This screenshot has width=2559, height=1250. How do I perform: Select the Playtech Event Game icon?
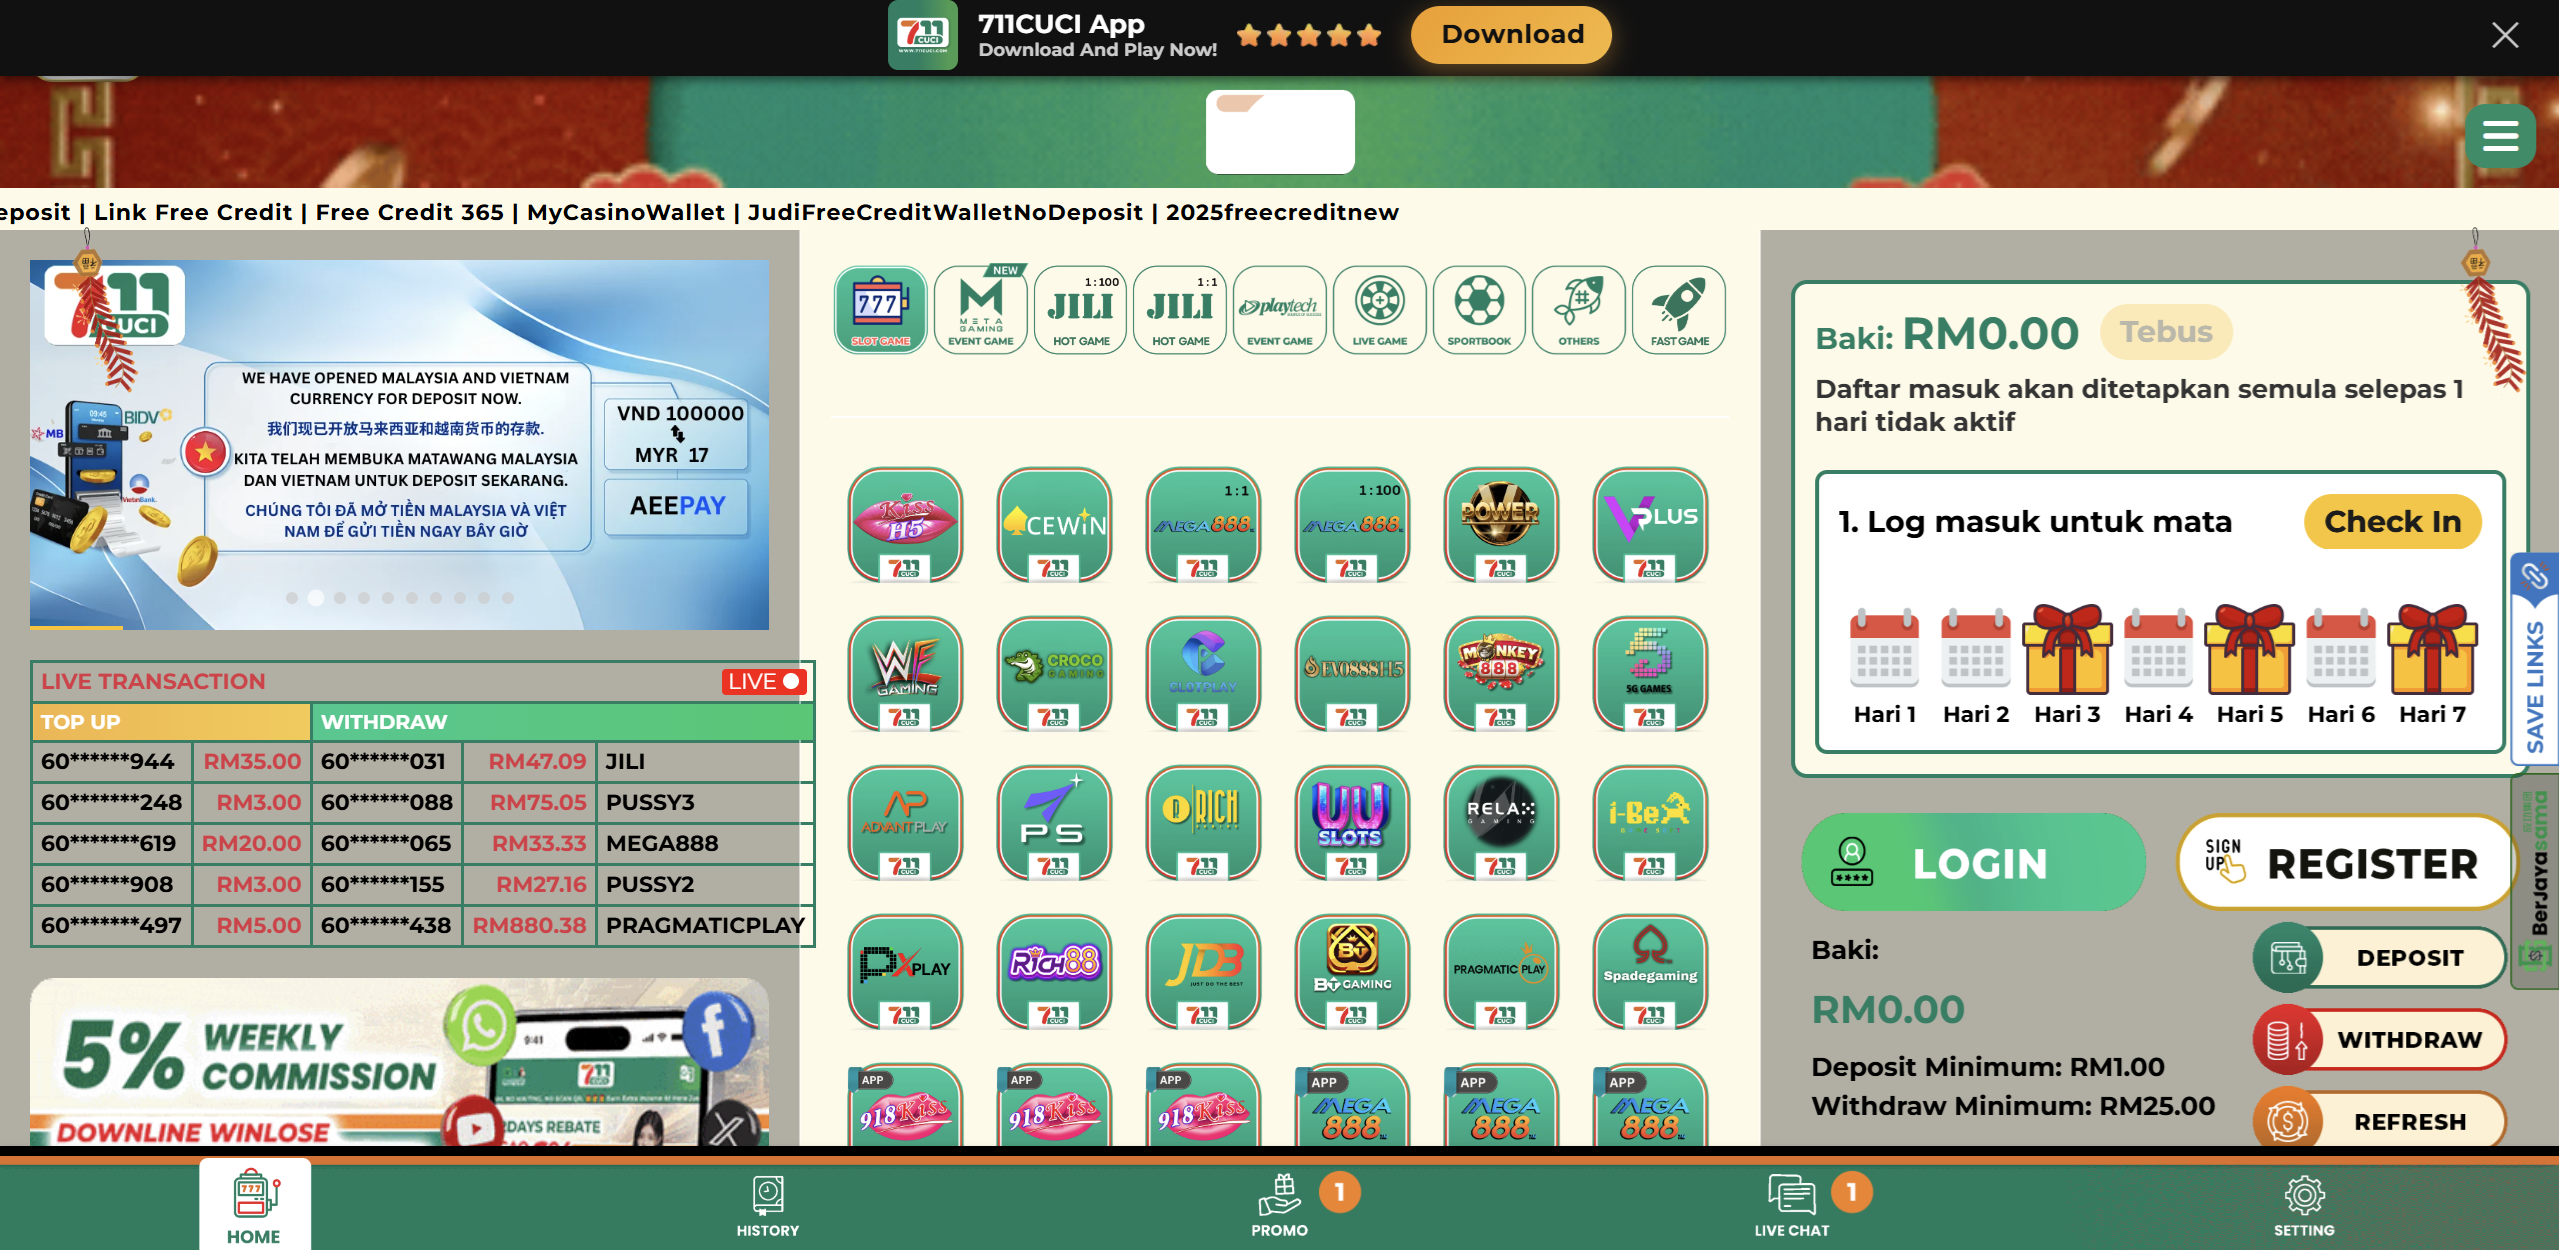coord(1279,310)
